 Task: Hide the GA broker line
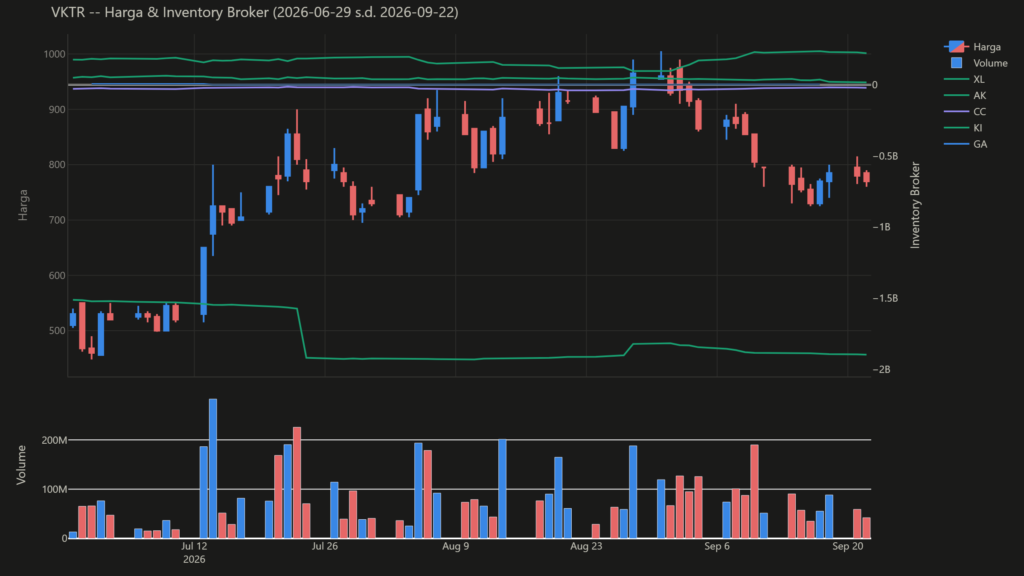tap(965, 144)
